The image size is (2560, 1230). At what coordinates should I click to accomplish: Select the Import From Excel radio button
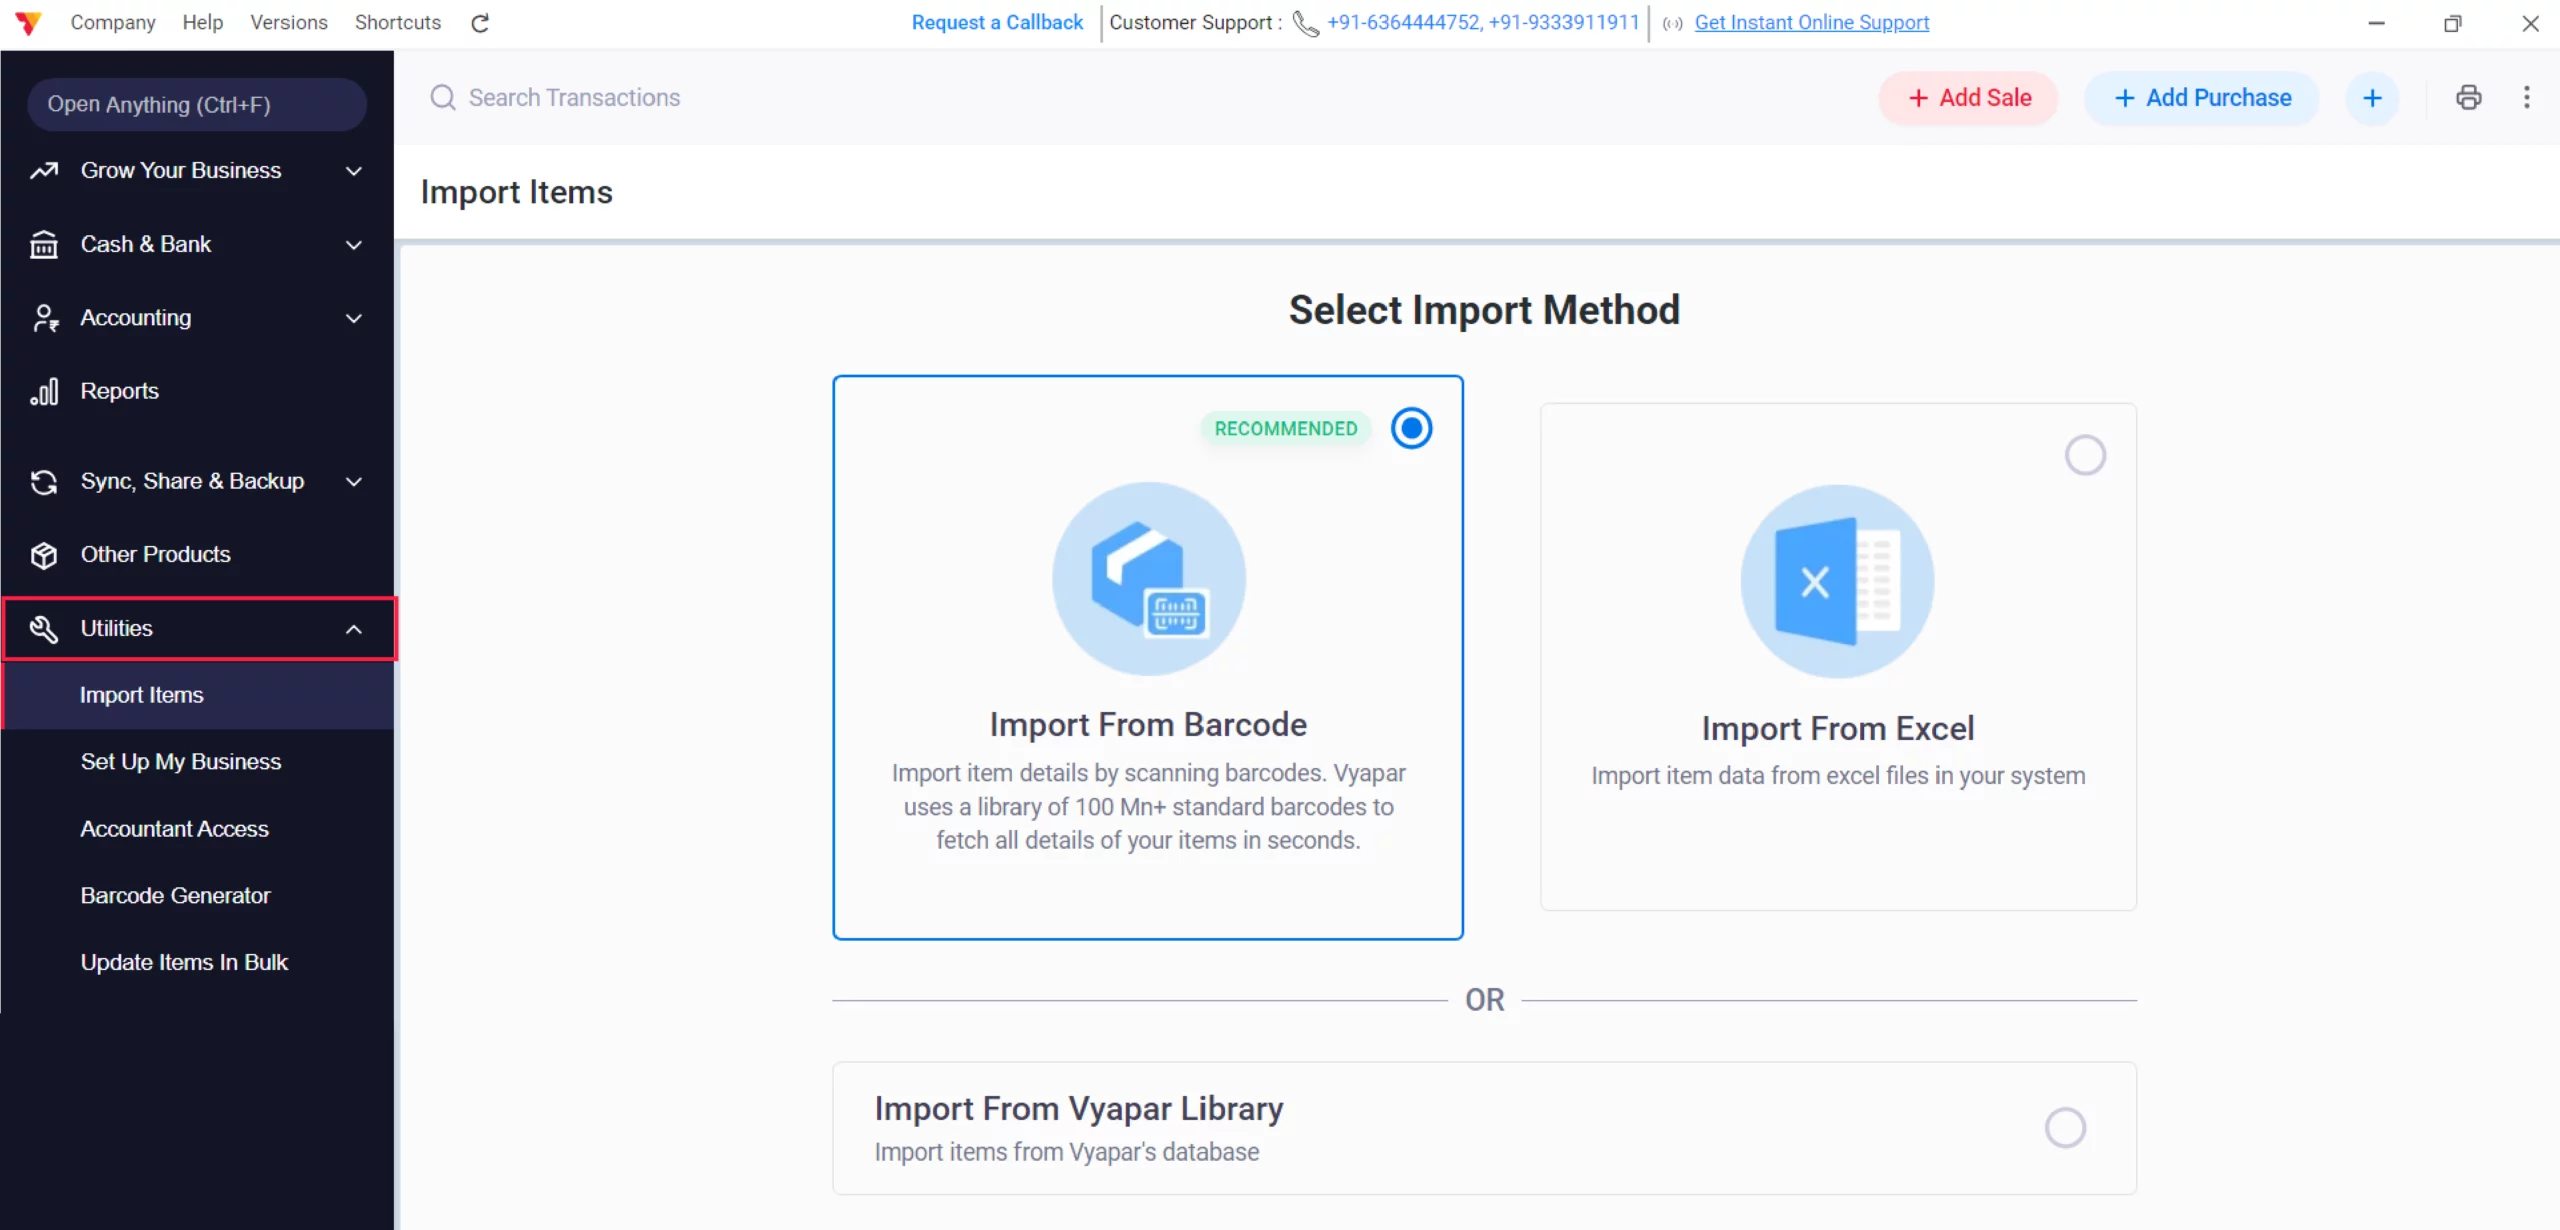2085,455
